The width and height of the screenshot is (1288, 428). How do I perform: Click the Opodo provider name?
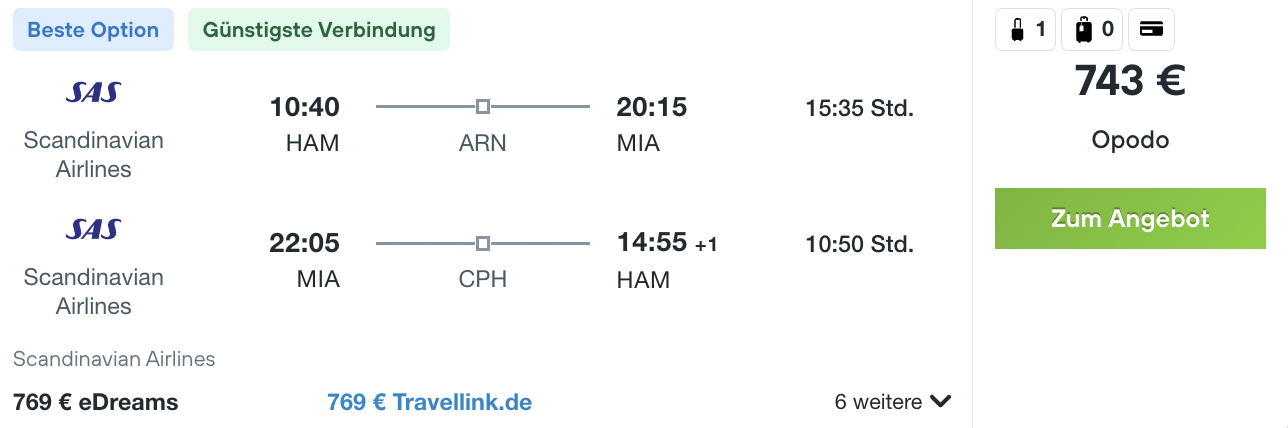click(1130, 140)
